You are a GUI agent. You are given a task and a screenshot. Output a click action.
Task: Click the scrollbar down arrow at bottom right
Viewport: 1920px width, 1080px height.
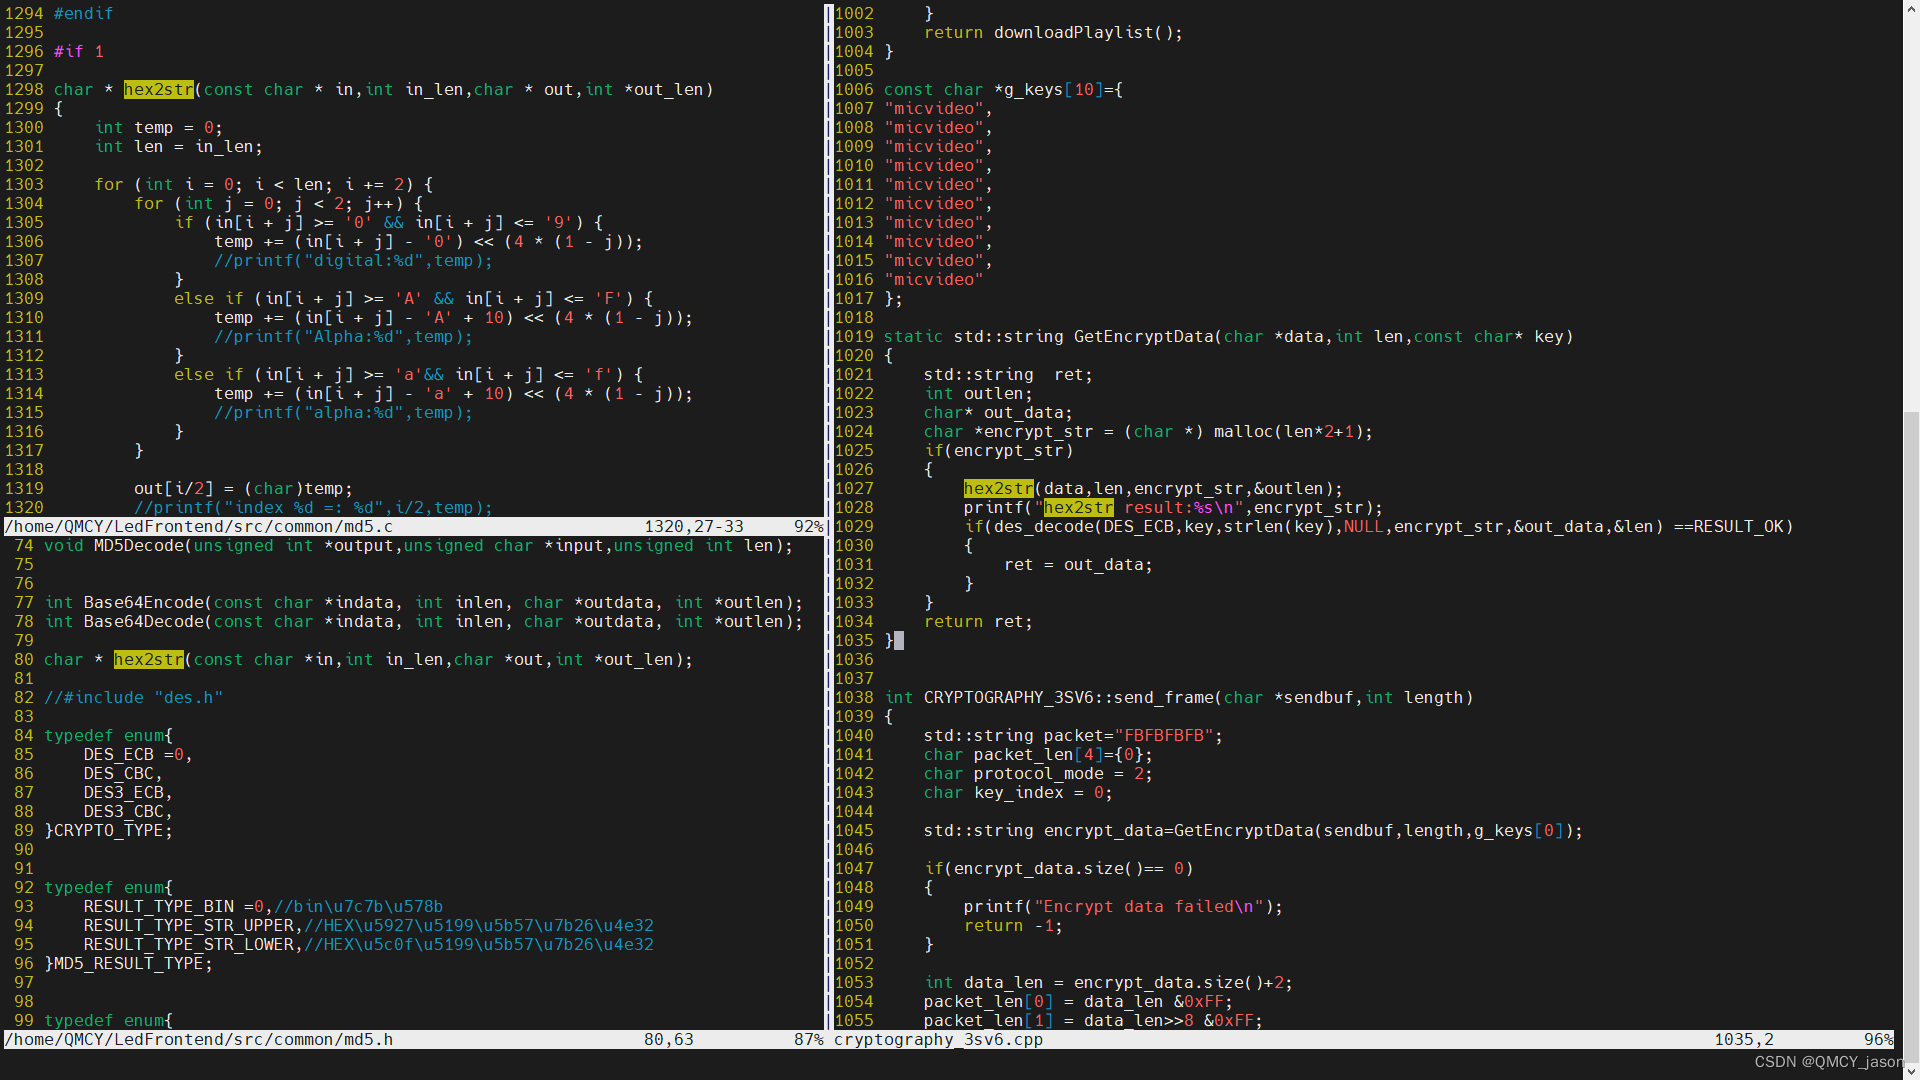point(1911,1071)
